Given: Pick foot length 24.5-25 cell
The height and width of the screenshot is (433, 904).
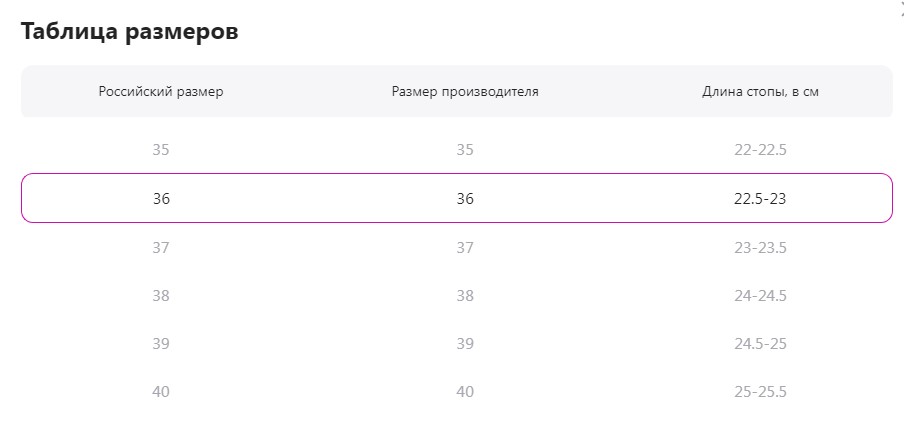Looking at the screenshot, I should [760, 343].
